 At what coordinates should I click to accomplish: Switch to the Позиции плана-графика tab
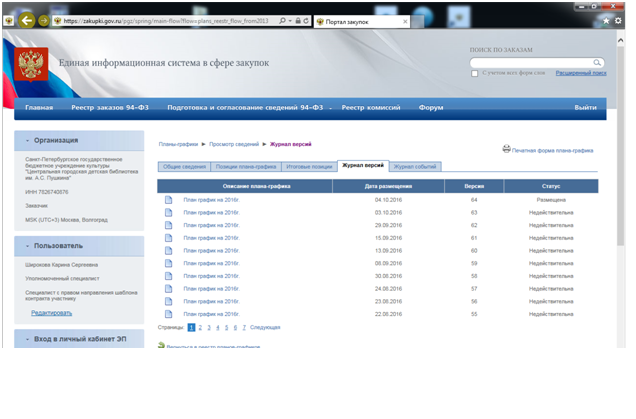pos(246,167)
